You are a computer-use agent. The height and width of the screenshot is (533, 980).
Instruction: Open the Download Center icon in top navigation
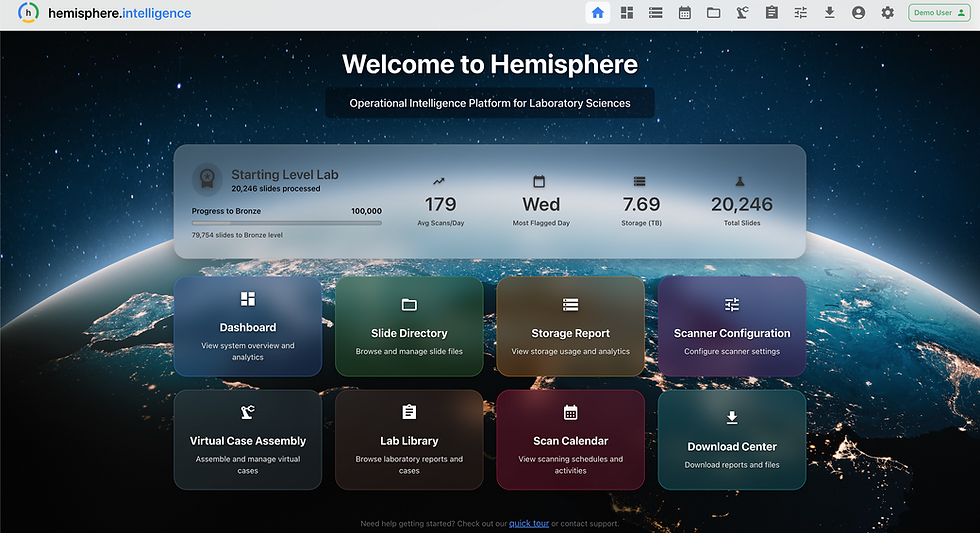(829, 12)
